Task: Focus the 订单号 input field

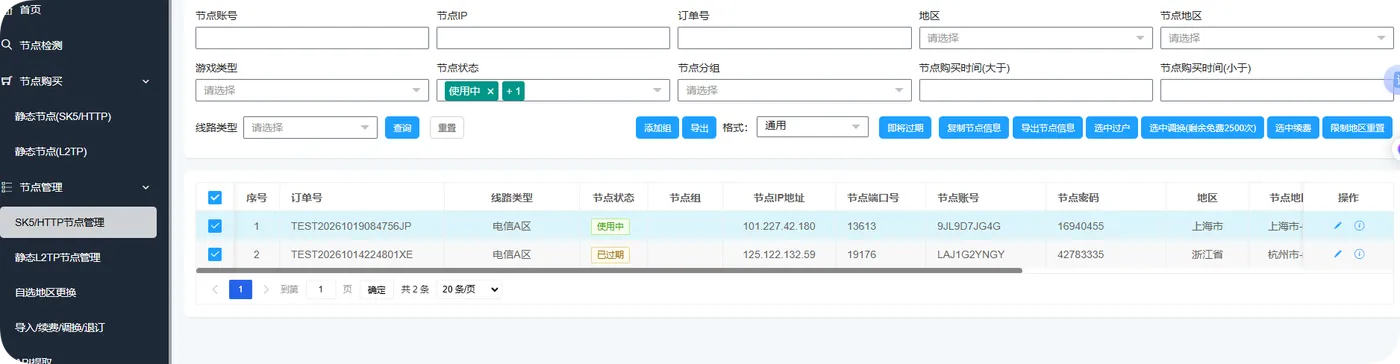Action: pos(794,38)
